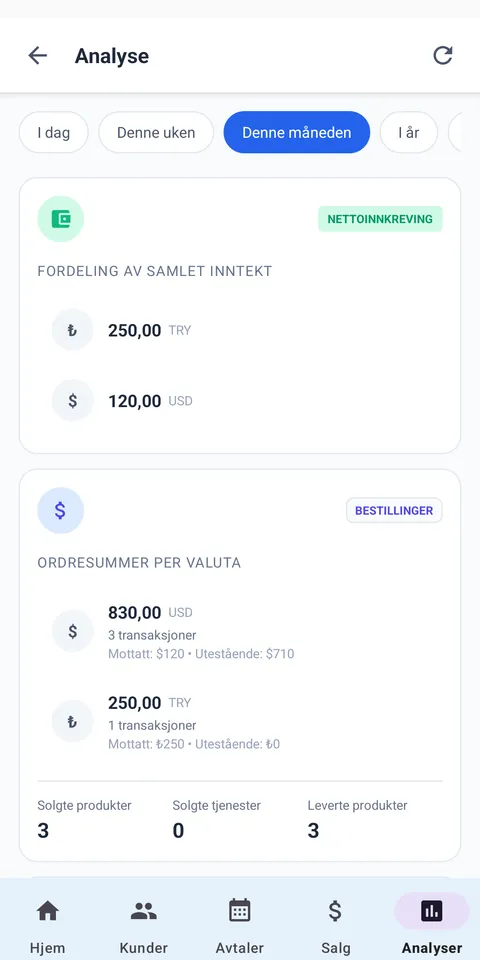Go to the Salg tab
480x960 pixels.
point(336,923)
